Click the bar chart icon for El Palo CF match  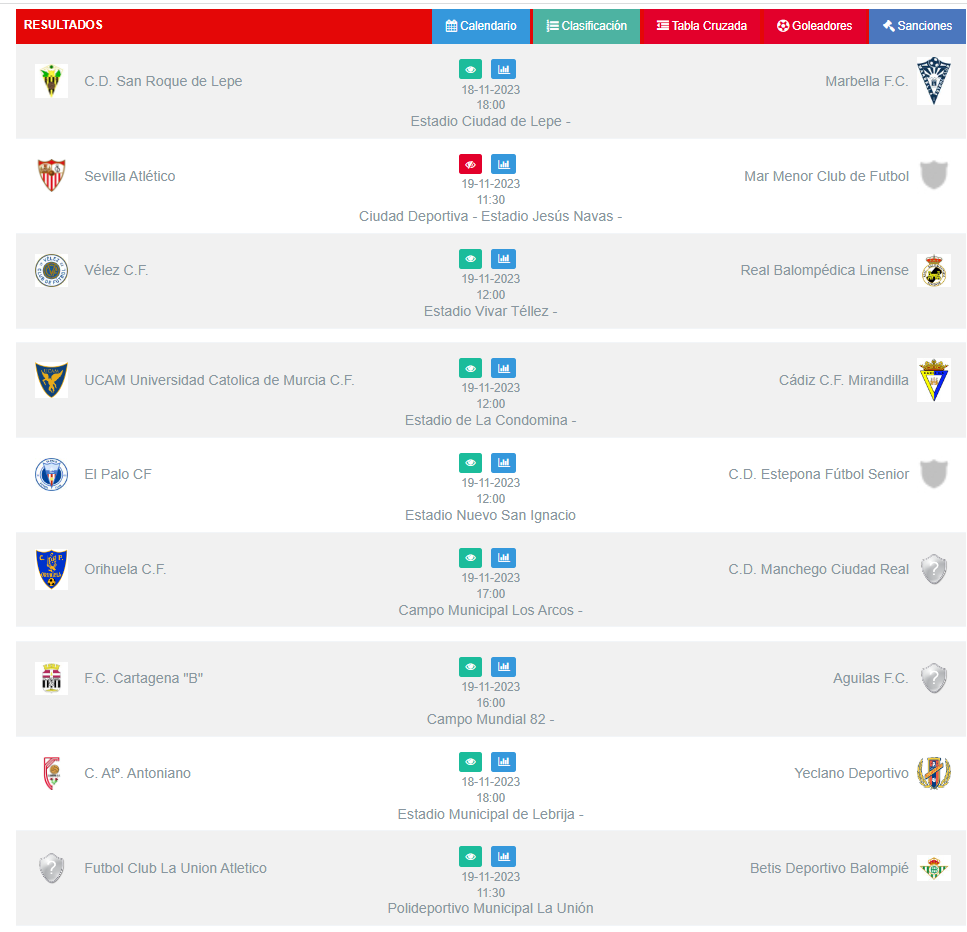click(x=503, y=463)
